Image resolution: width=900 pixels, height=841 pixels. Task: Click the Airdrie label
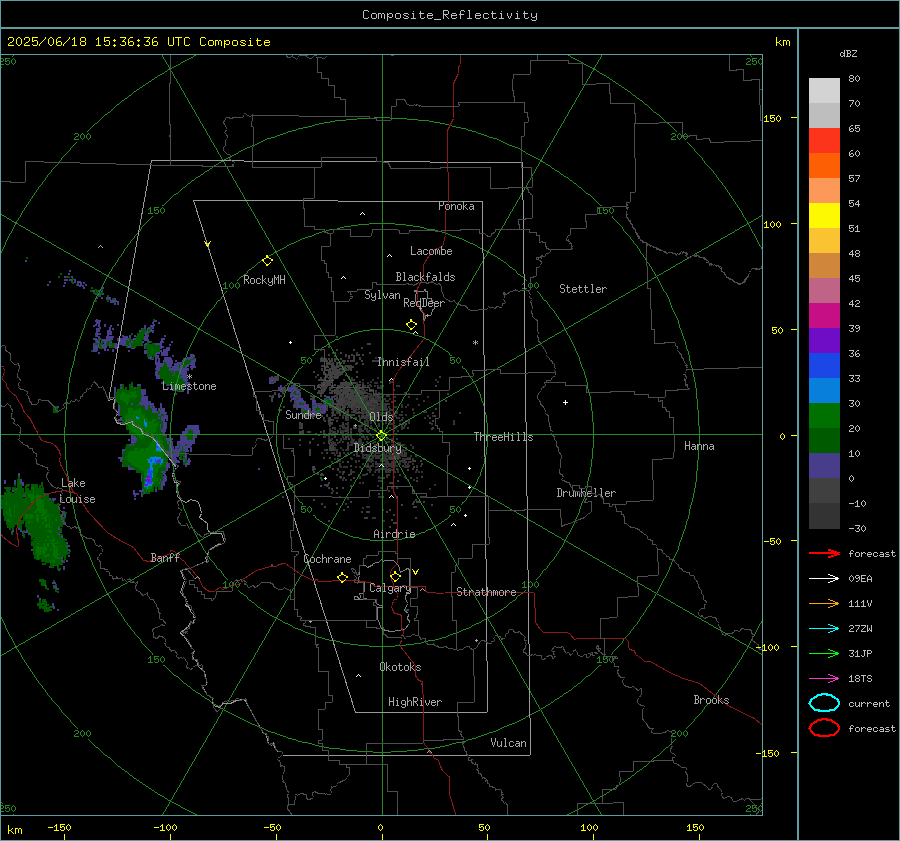pyautogui.click(x=394, y=534)
